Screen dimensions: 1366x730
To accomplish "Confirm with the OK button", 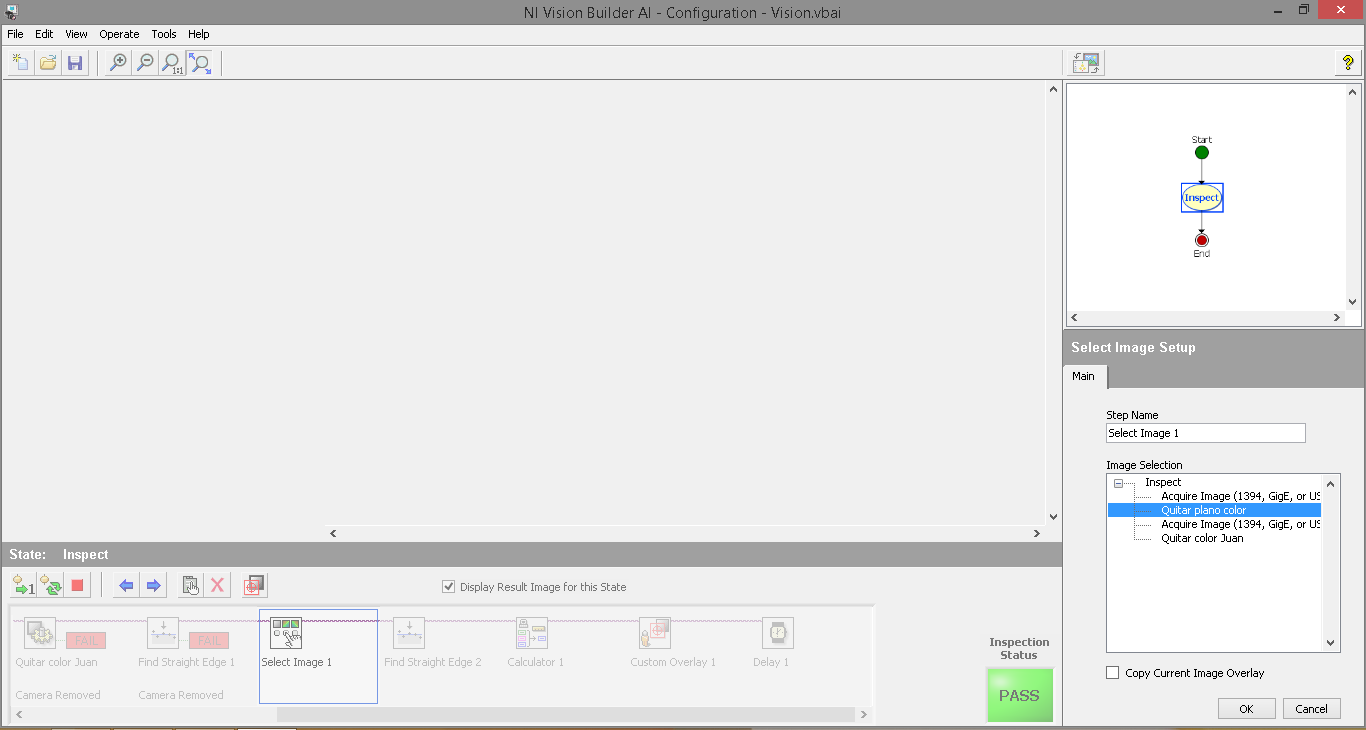I will (x=1246, y=708).
